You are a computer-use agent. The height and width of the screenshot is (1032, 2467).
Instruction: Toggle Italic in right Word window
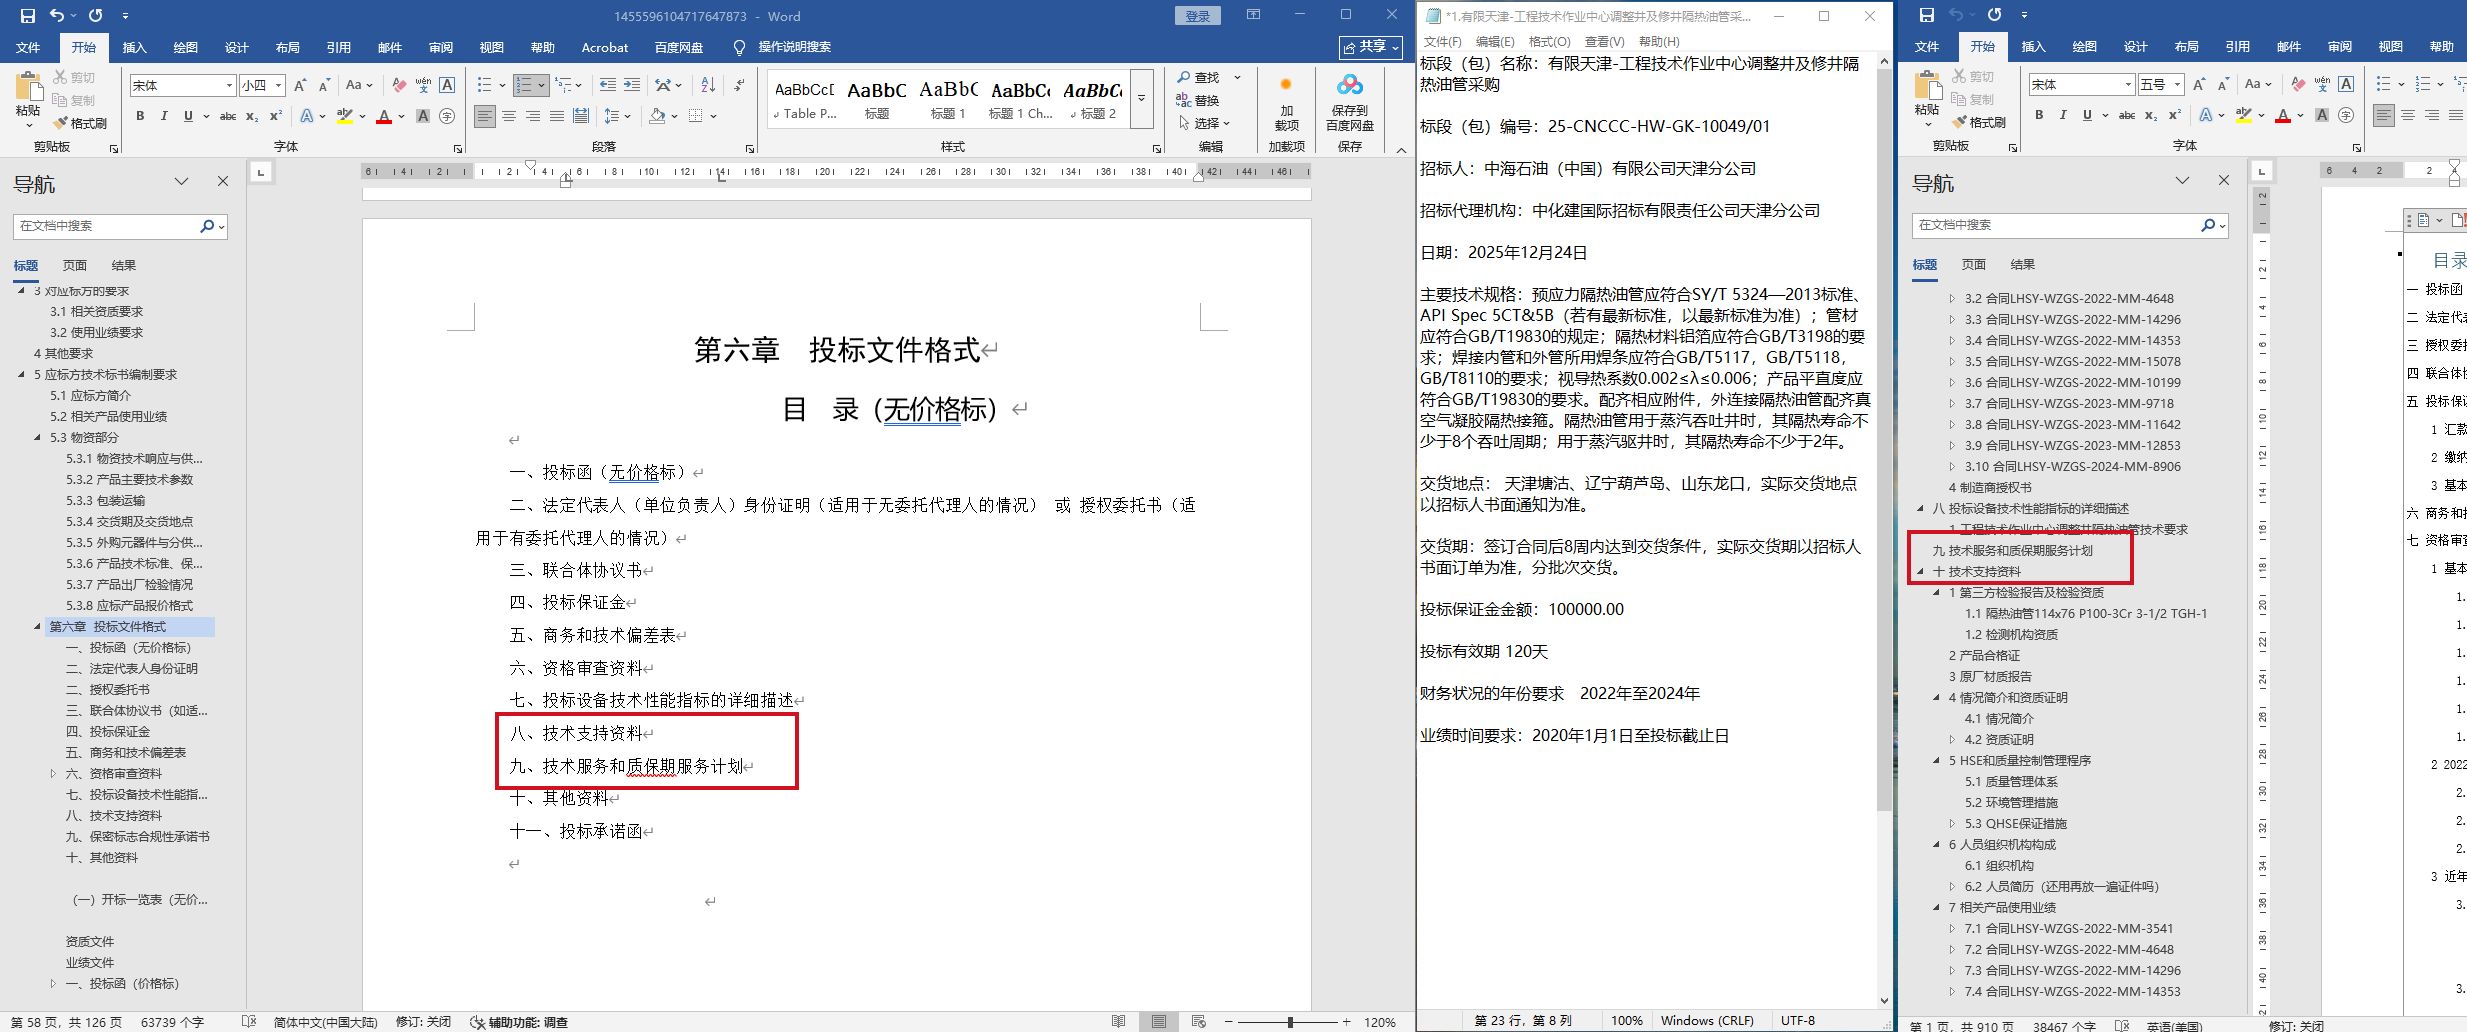point(2063,116)
